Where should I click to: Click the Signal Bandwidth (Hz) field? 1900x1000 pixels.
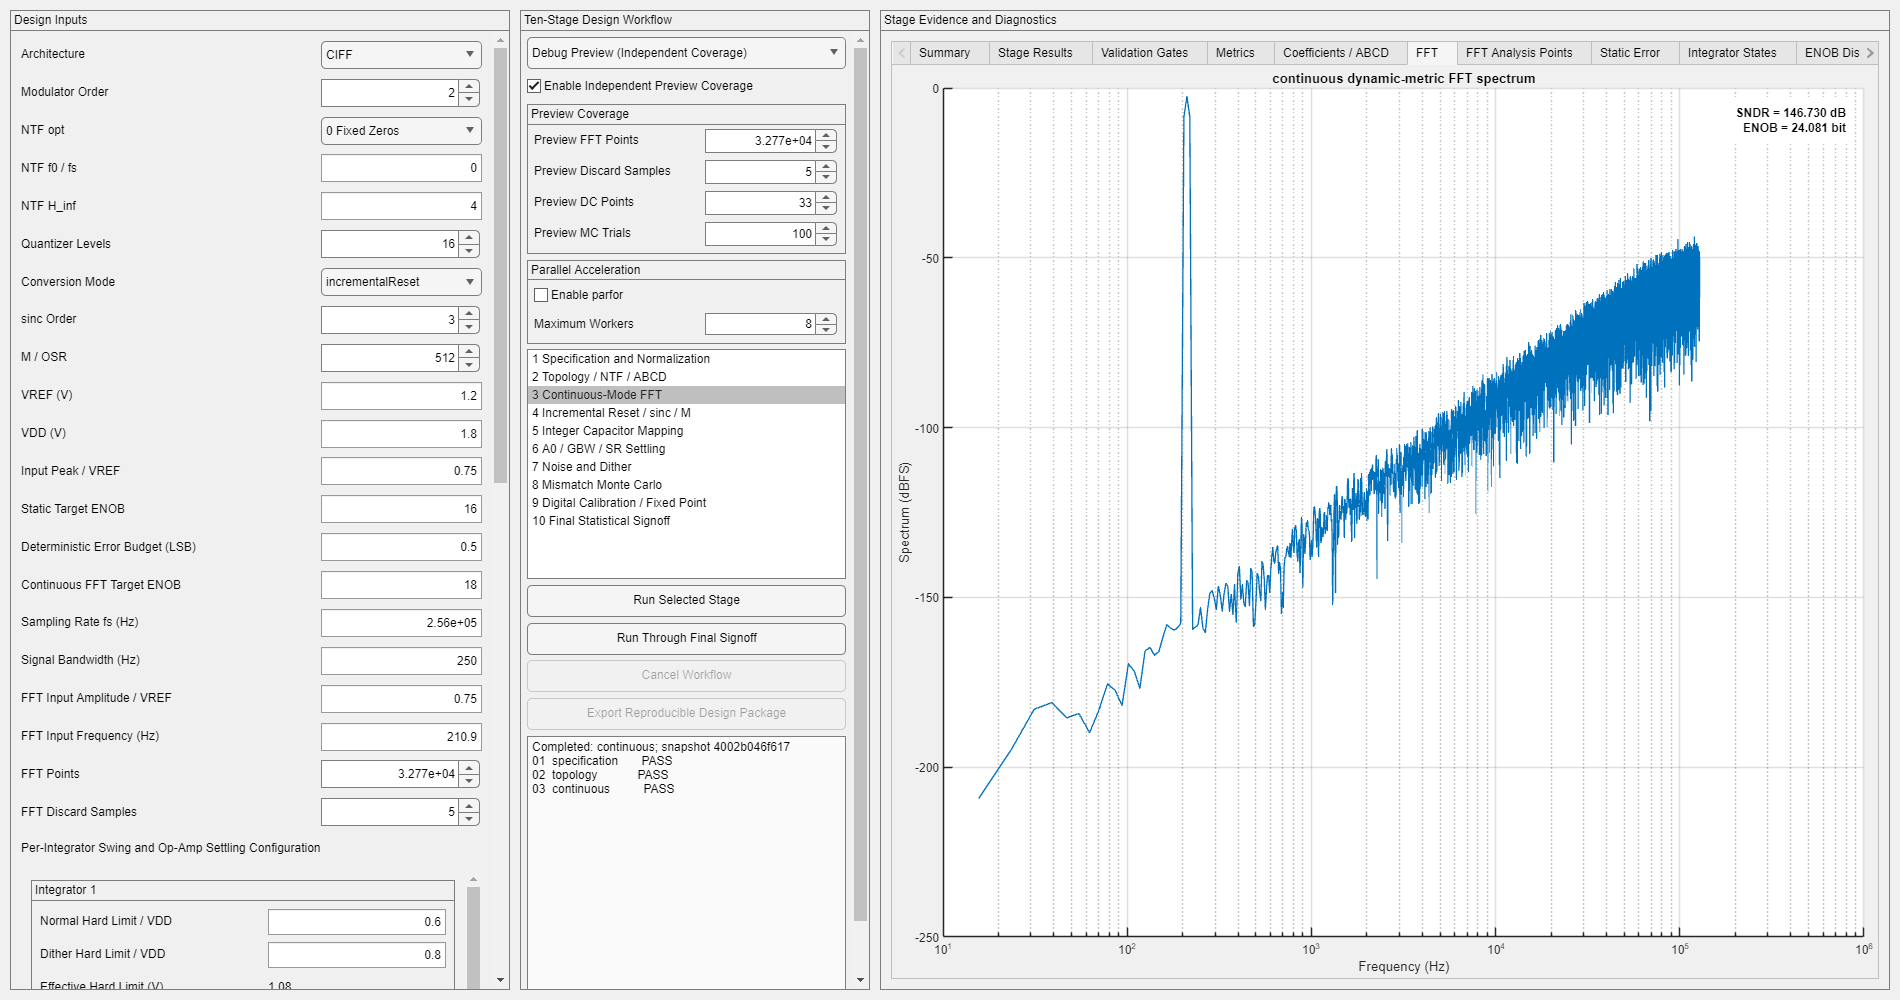[x=401, y=661]
